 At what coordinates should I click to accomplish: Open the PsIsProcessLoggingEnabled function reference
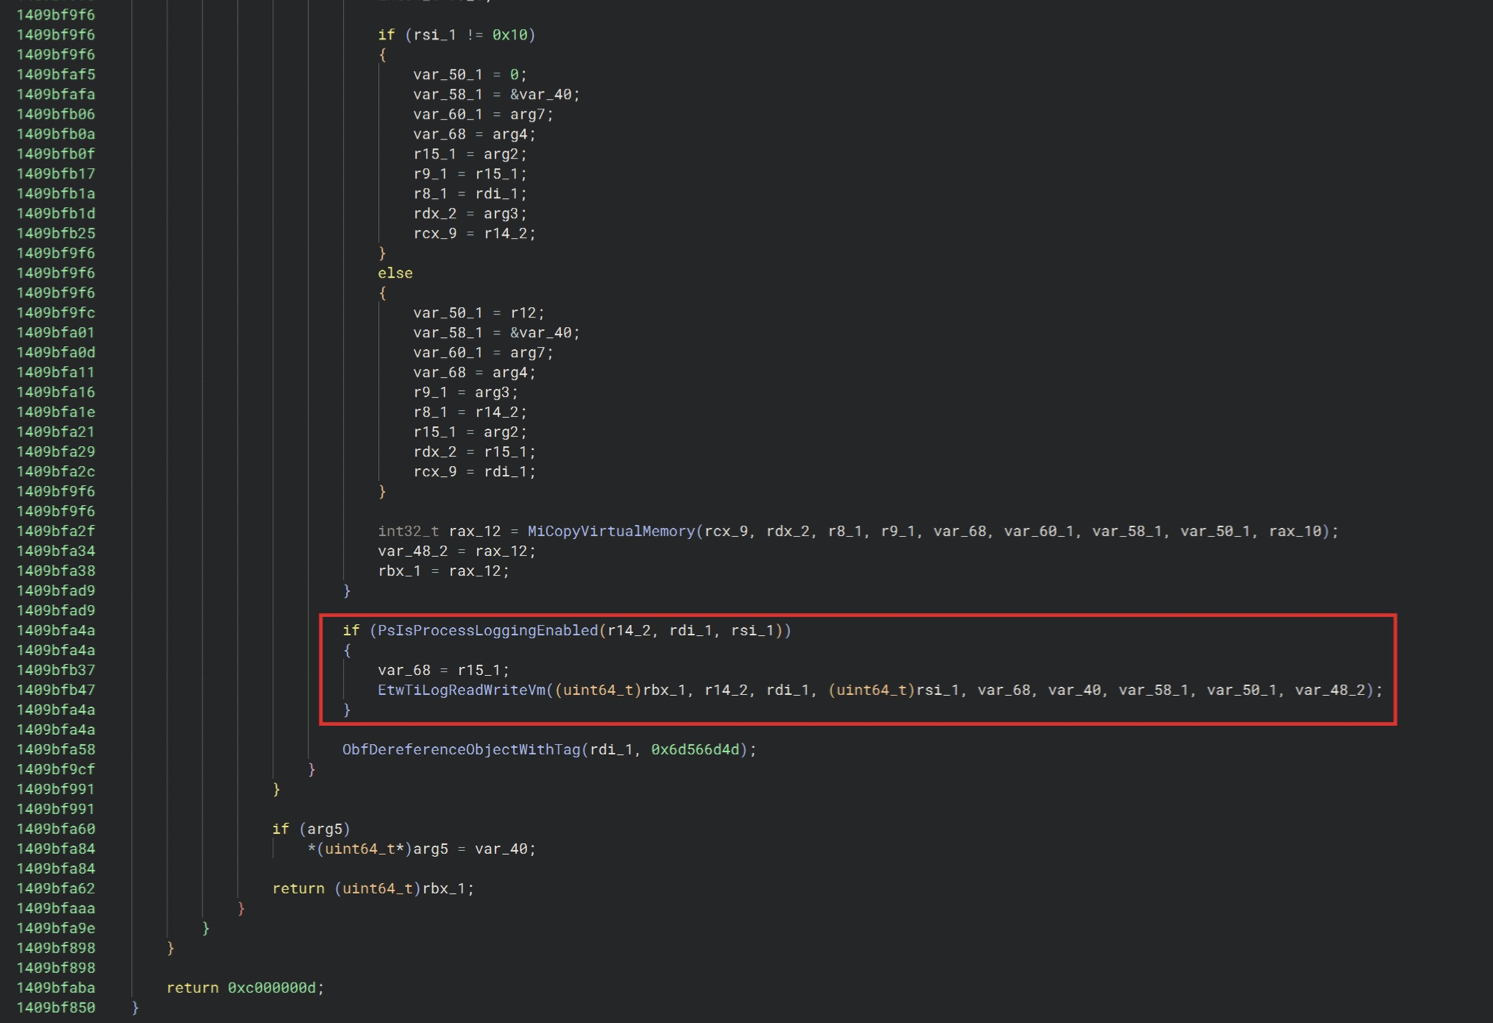point(484,630)
